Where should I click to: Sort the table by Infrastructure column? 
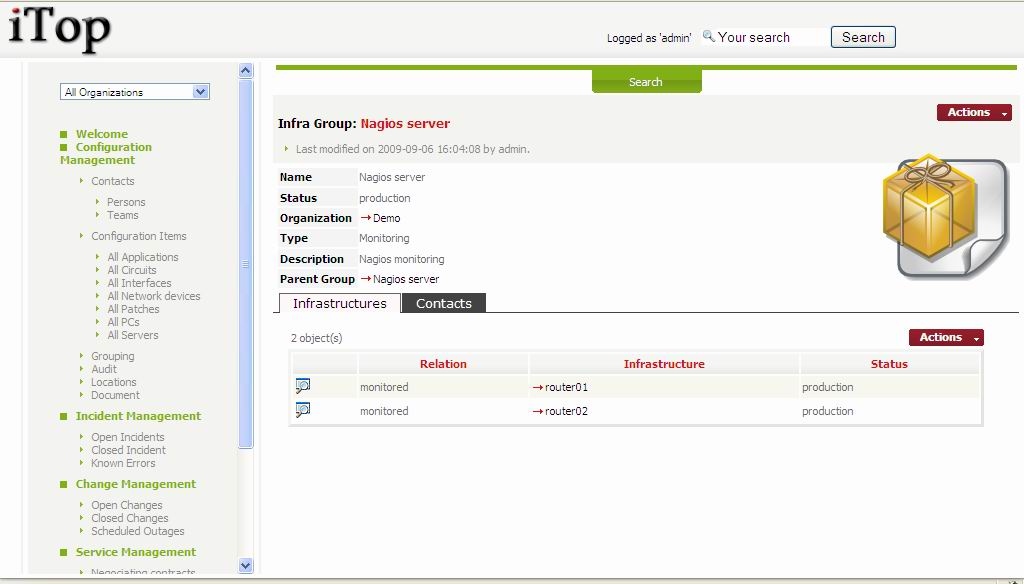pyautogui.click(x=664, y=364)
